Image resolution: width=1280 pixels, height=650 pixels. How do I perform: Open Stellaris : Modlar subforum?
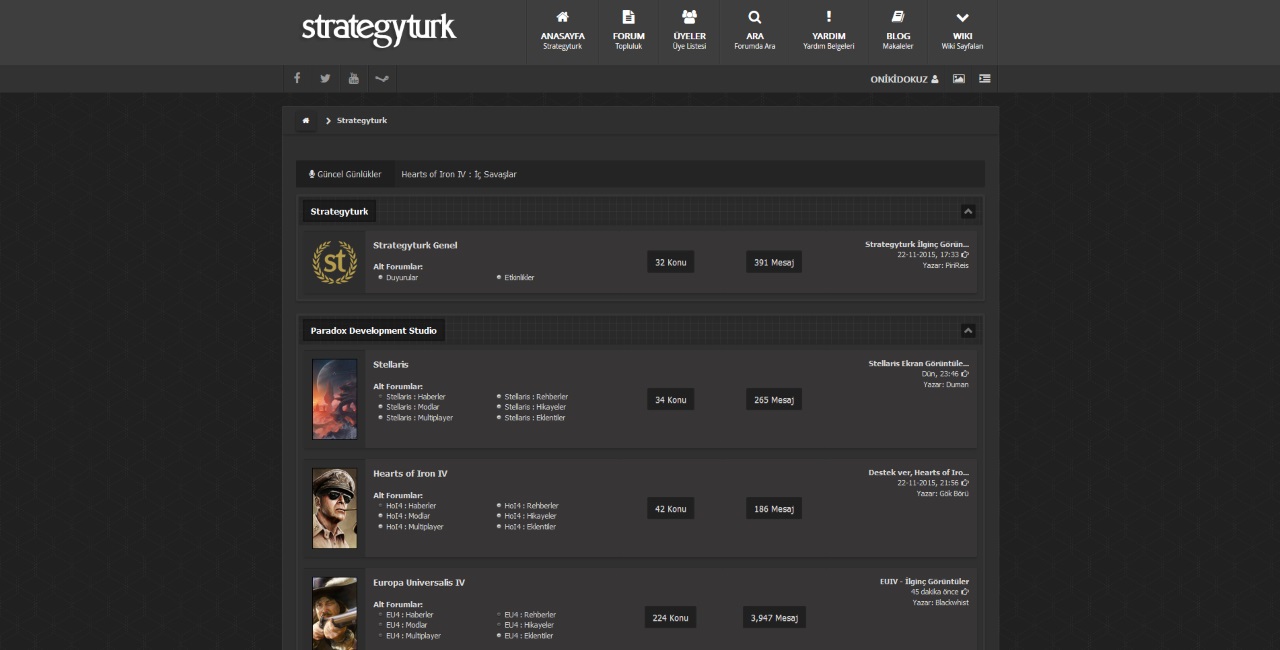click(413, 407)
